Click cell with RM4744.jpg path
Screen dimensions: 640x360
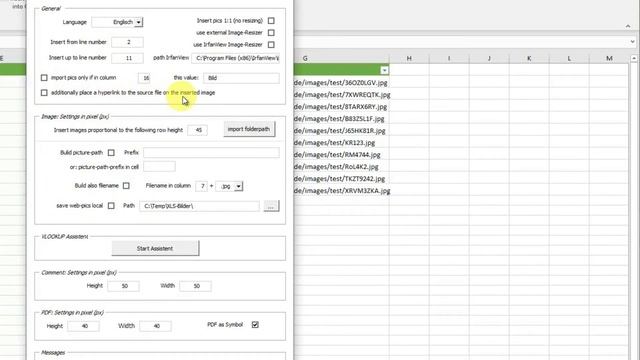coord(341,155)
